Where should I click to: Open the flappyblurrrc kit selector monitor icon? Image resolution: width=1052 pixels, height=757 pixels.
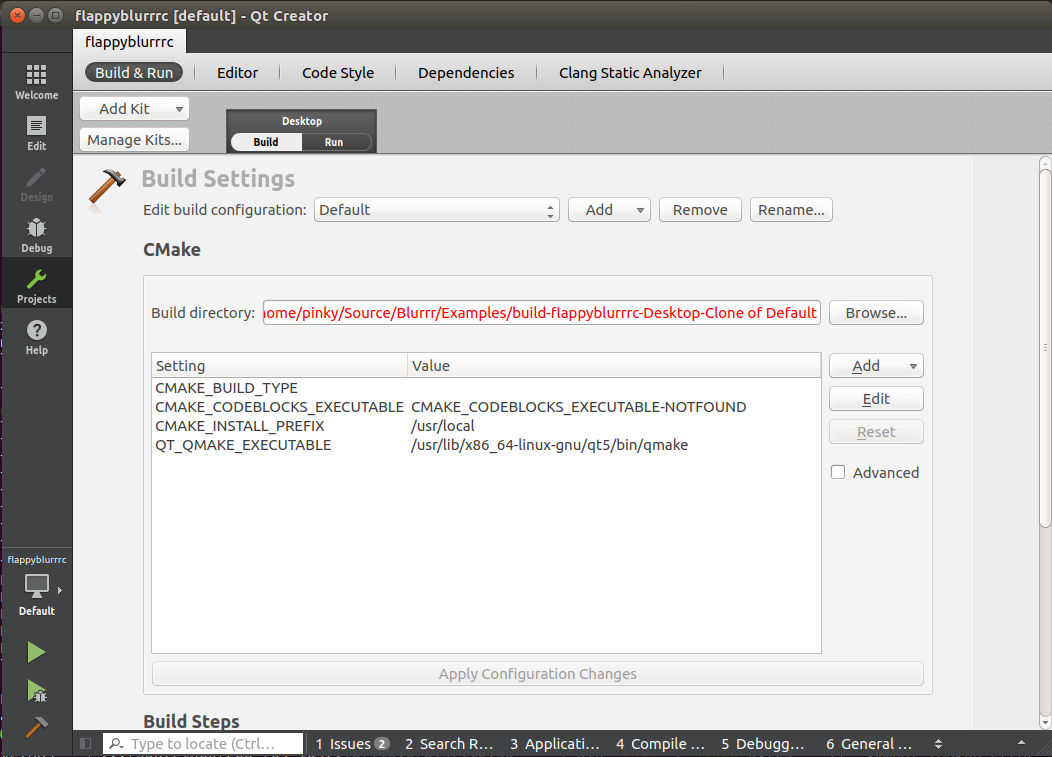coord(37,587)
